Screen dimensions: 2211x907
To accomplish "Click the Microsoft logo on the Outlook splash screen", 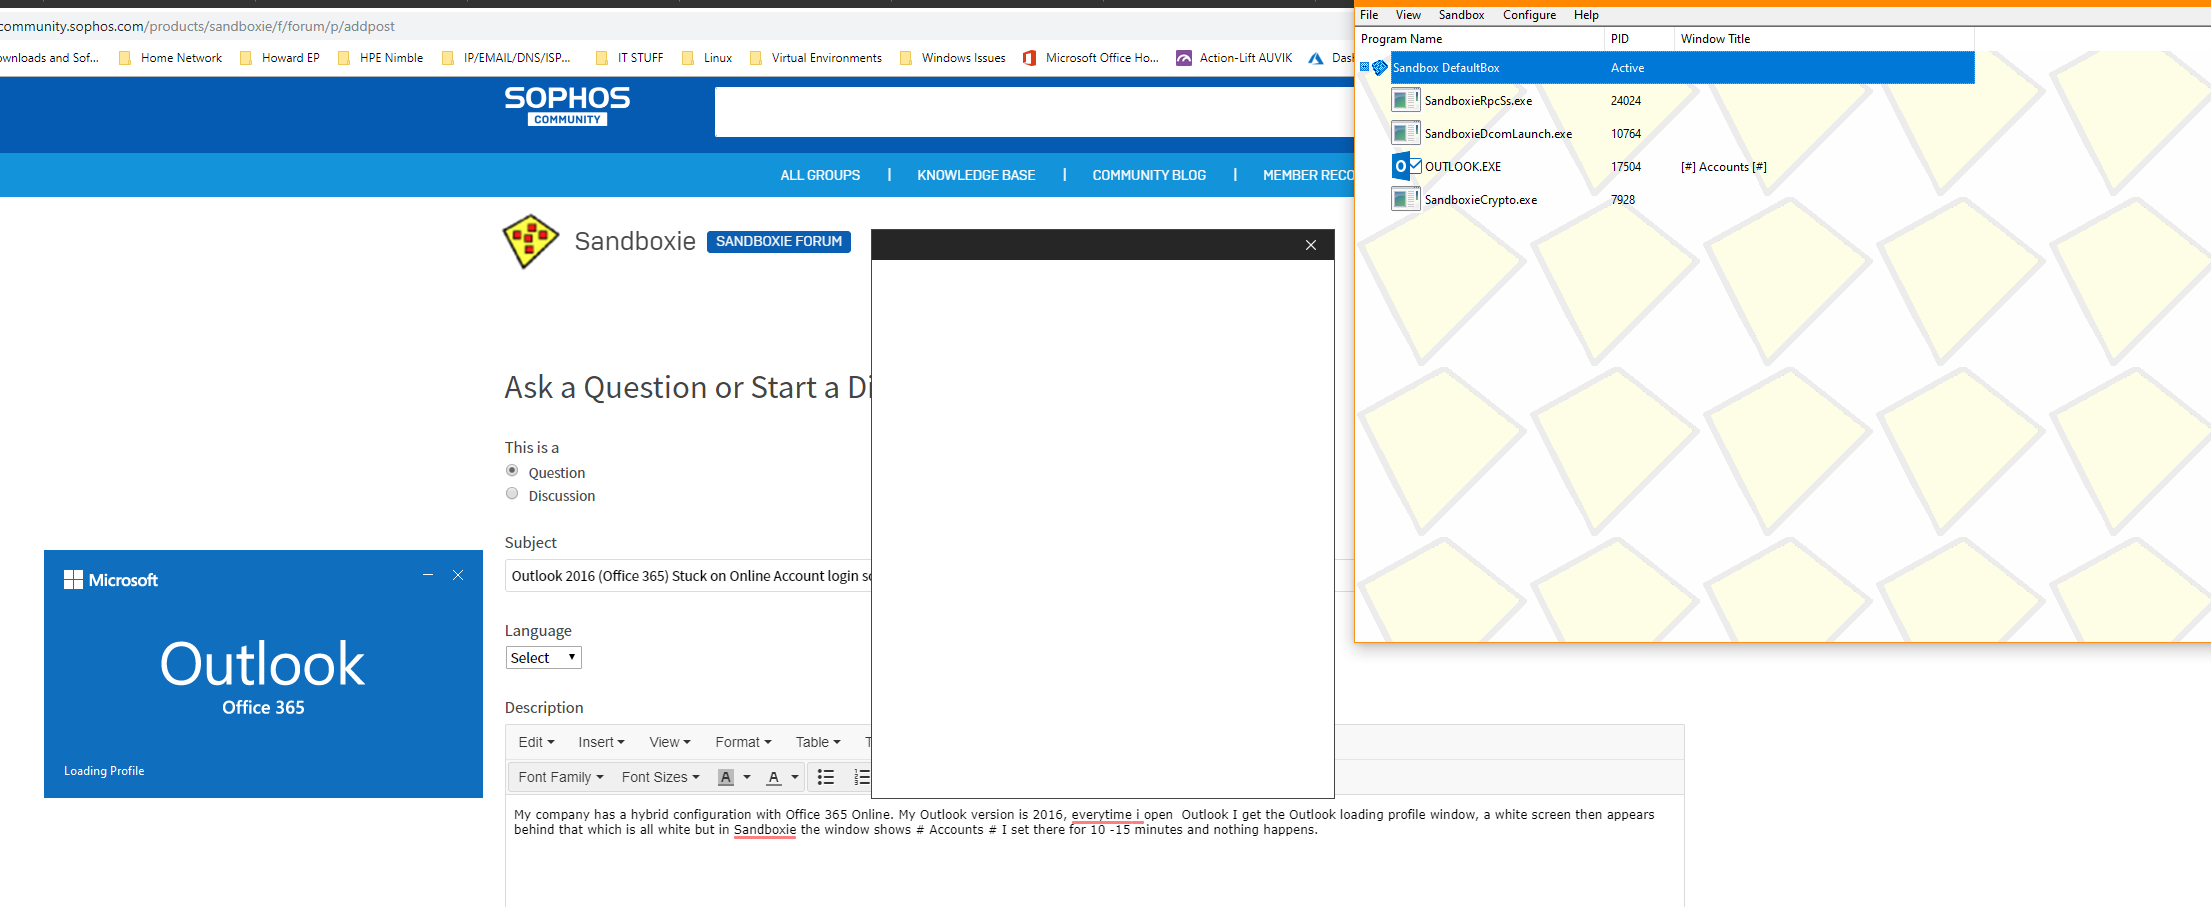I will [x=110, y=580].
